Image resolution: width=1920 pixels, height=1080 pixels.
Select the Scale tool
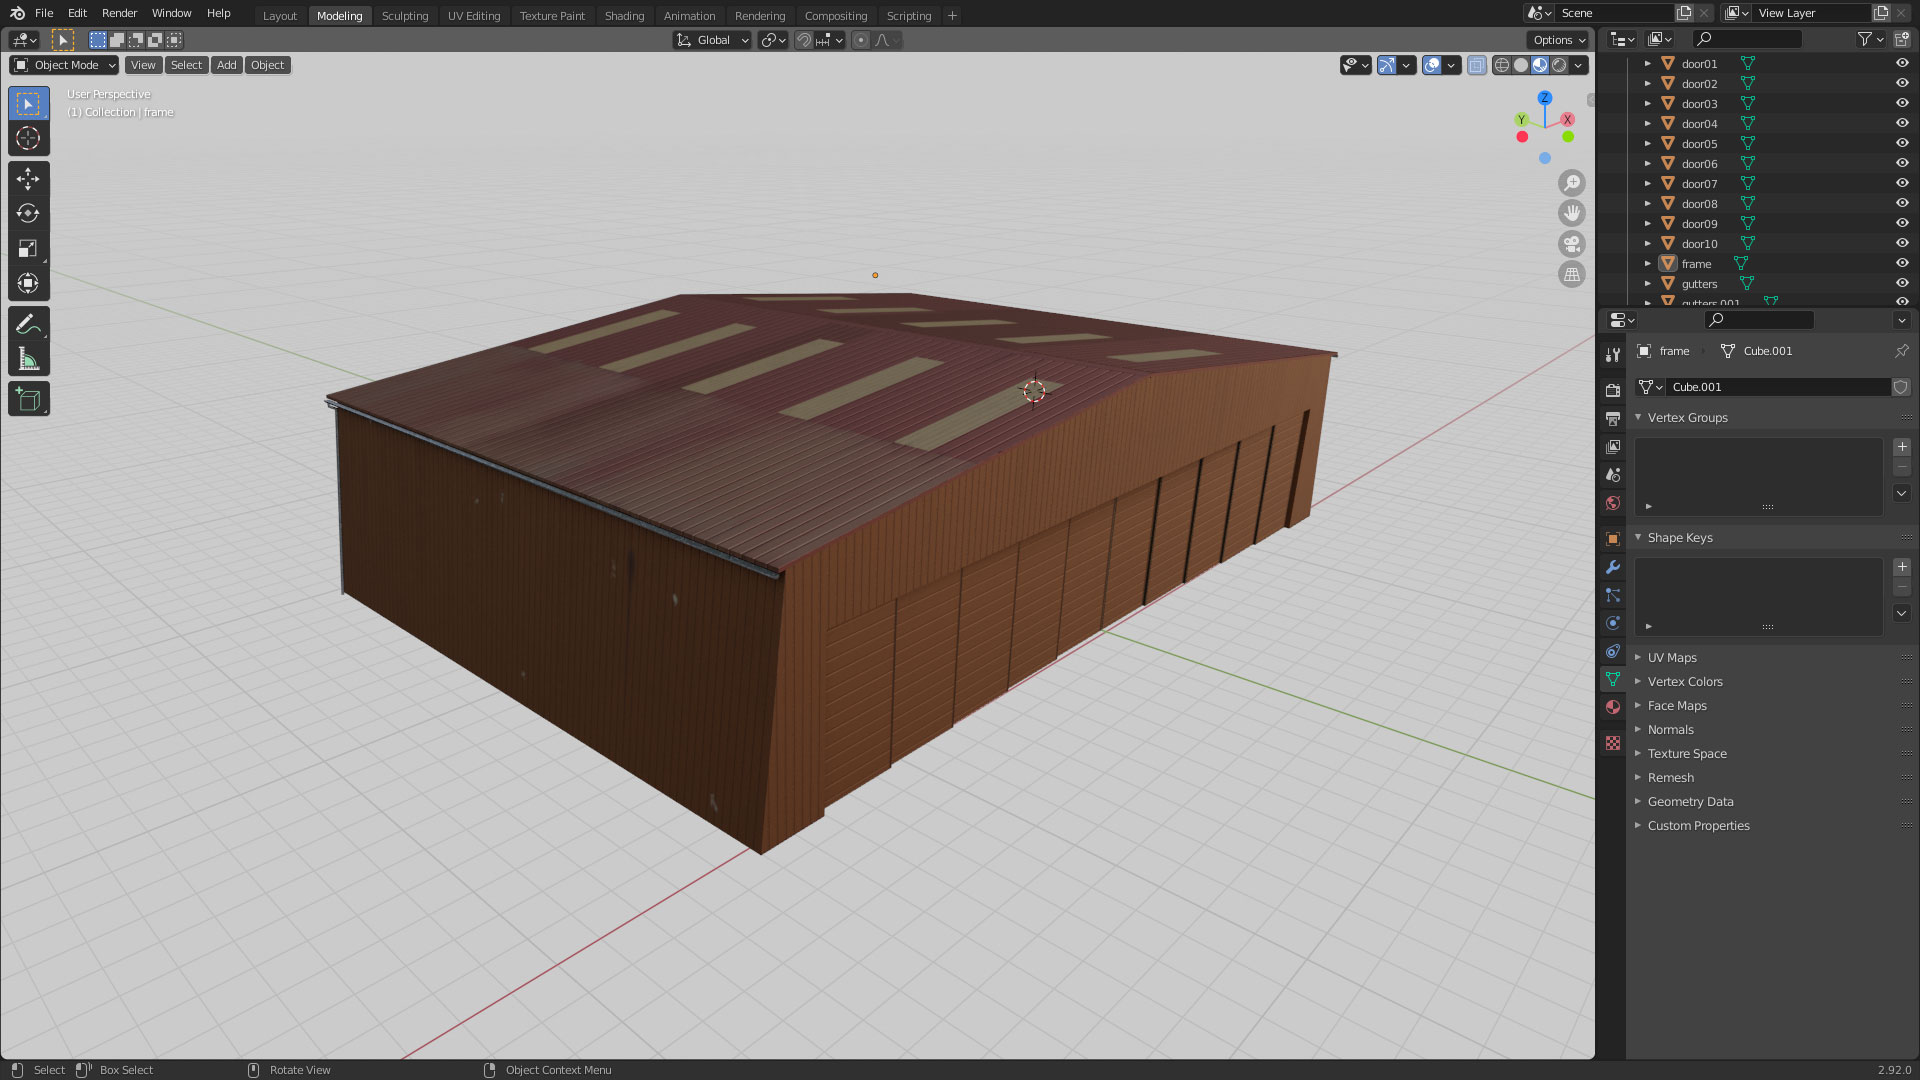(28, 248)
